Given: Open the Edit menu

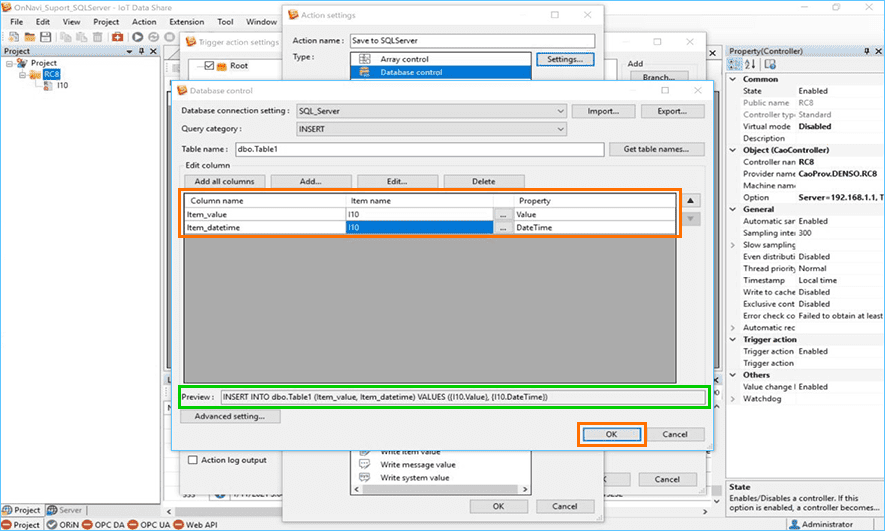Looking at the screenshot, I should click(43, 21).
